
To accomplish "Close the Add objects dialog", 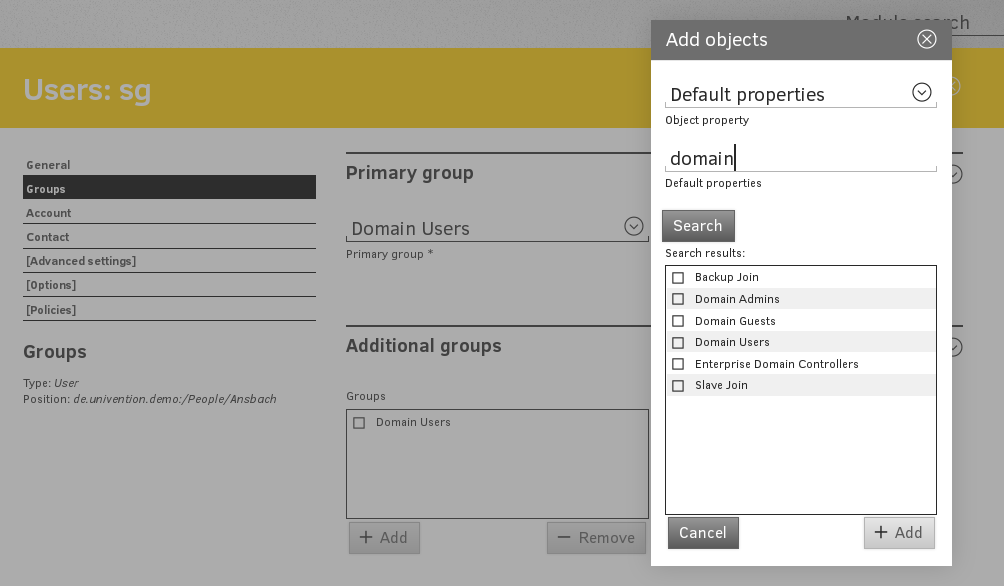I will pyautogui.click(x=926, y=39).
